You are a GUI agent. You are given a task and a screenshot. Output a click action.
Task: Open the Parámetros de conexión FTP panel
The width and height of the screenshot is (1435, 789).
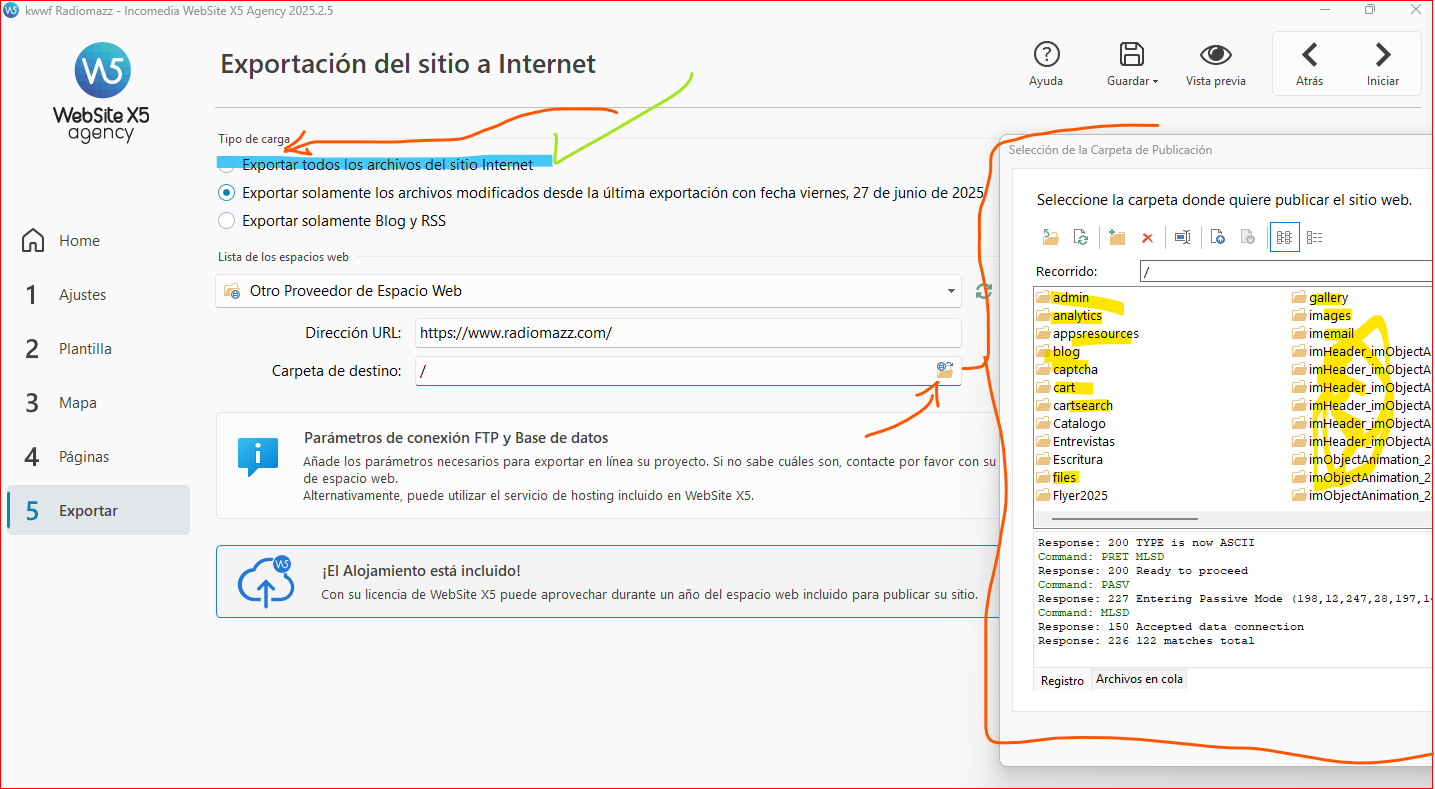click(x=608, y=465)
